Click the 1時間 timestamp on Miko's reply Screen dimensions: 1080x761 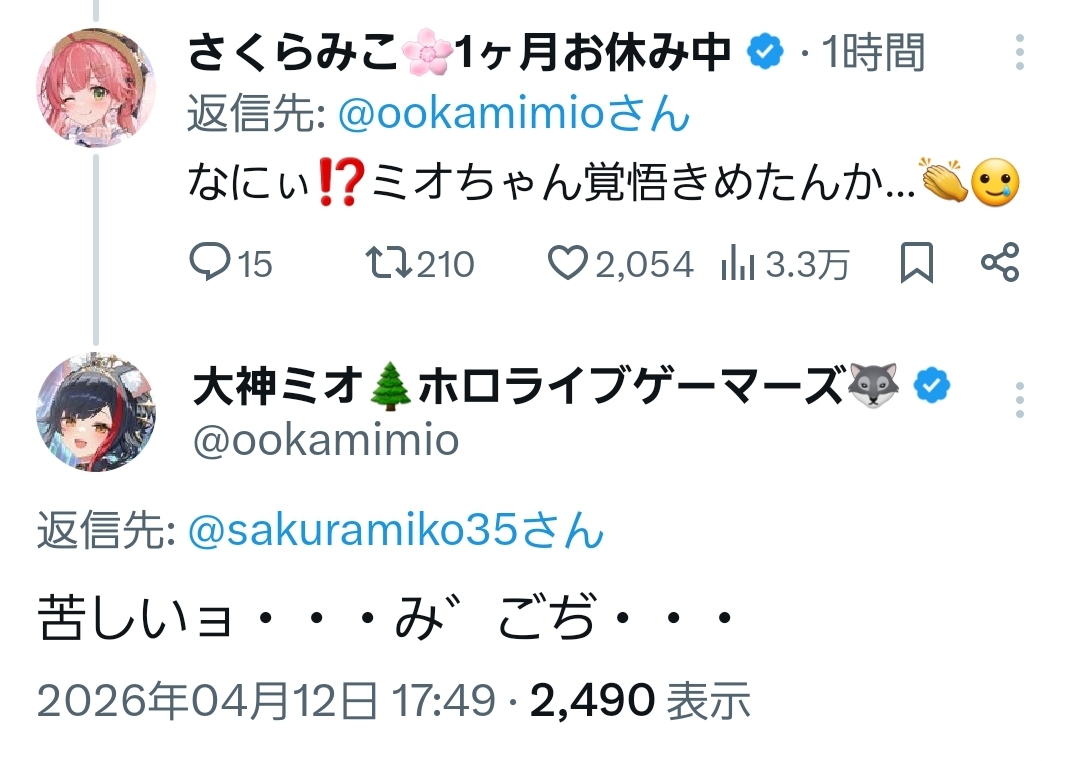(872, 53)
